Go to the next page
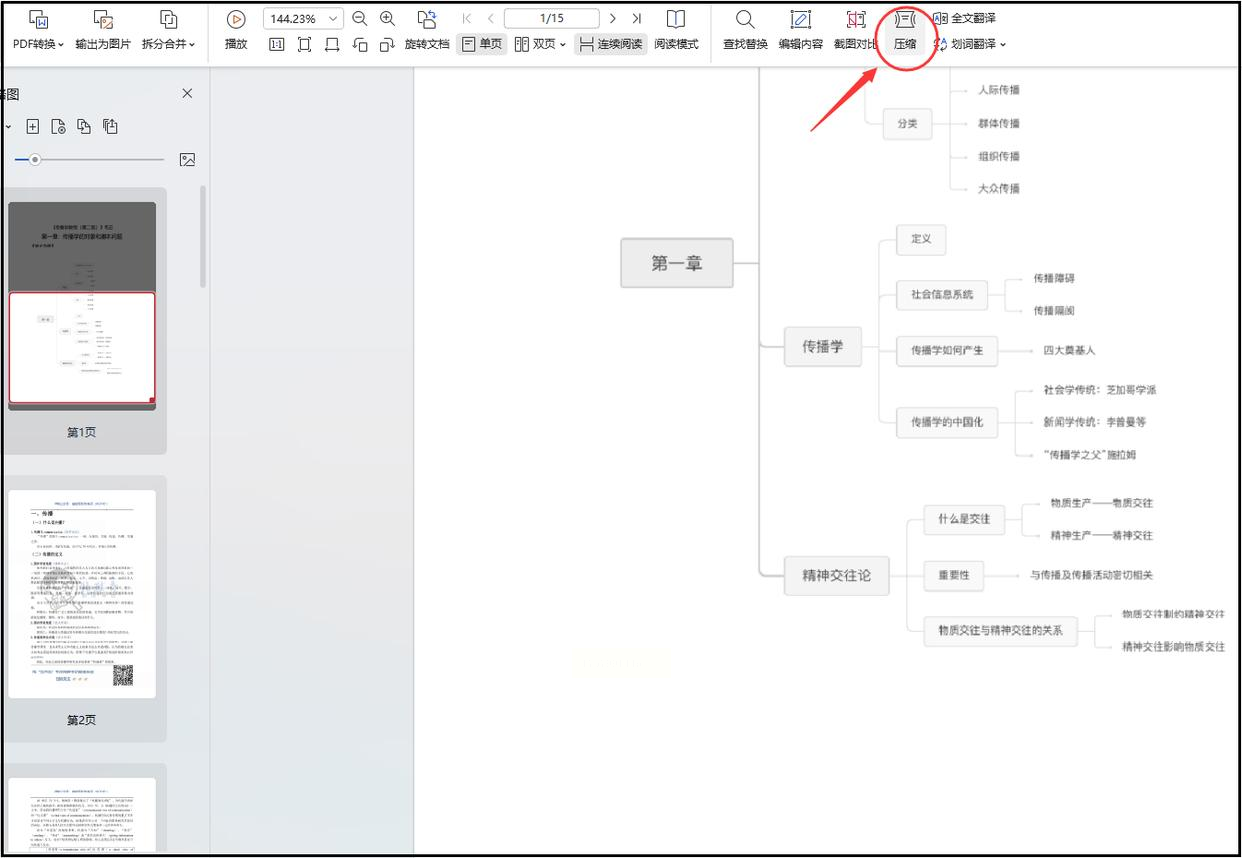 click(613, 19)
